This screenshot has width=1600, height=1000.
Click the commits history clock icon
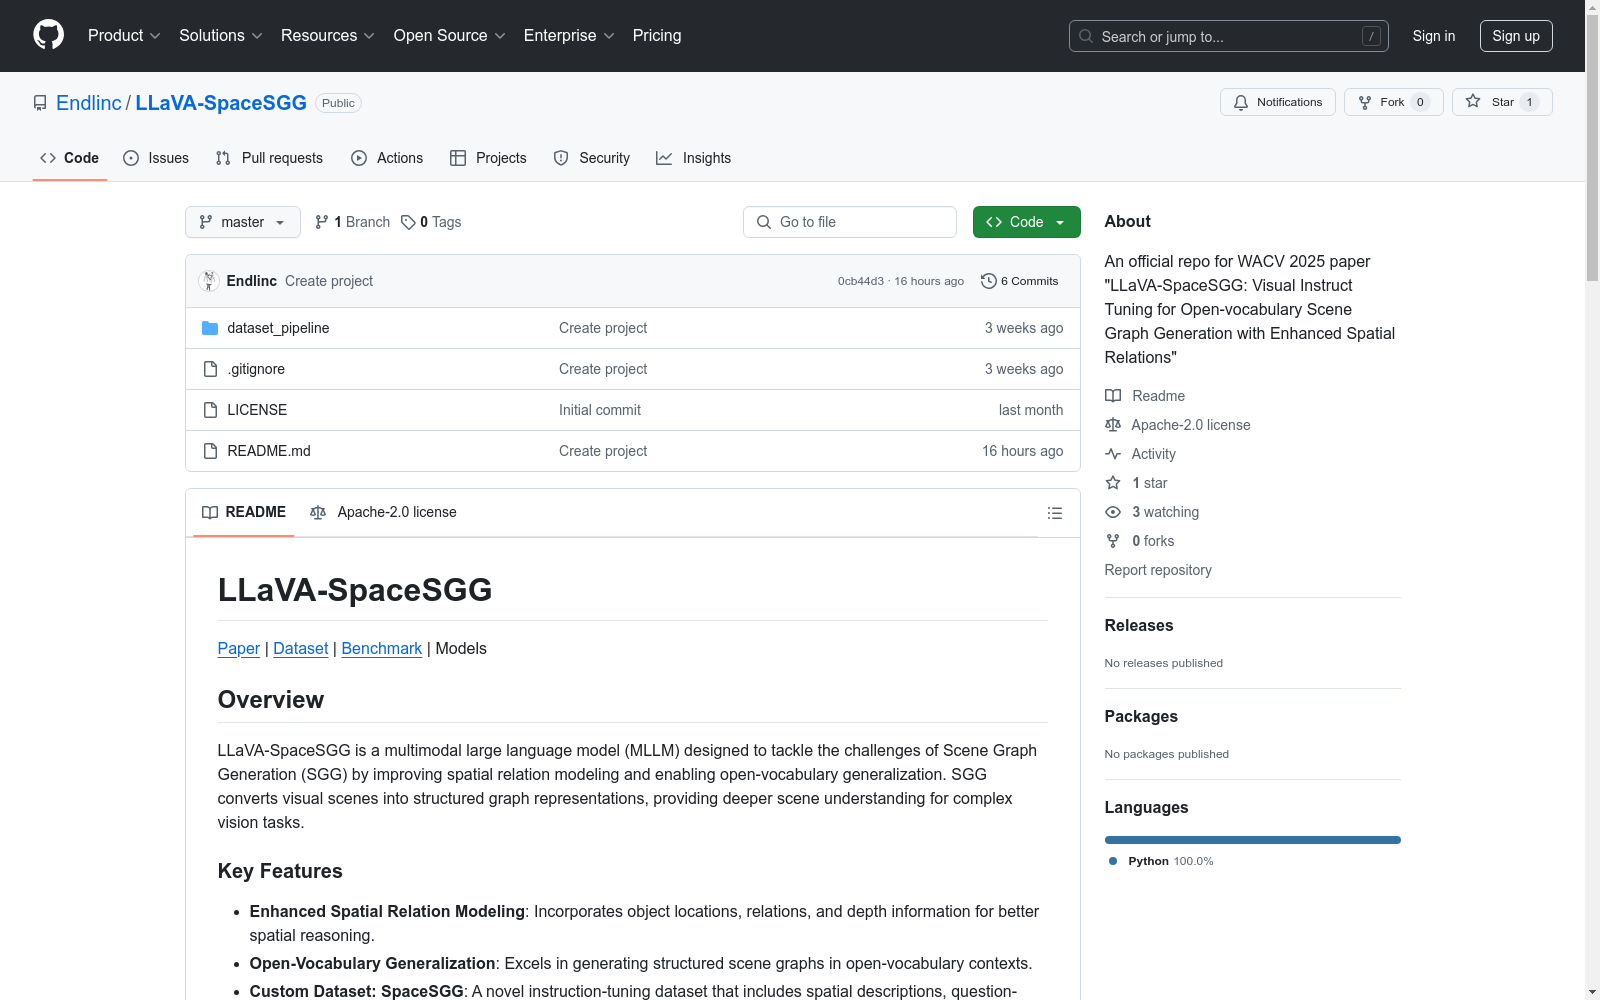988,281
